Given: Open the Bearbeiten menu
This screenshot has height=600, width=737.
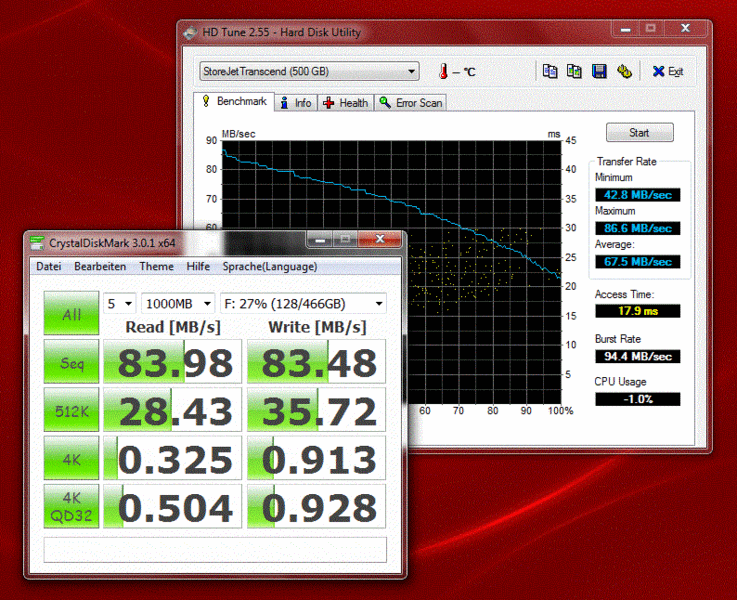Looking at the screenshot, I should click(x=100, y=266).
